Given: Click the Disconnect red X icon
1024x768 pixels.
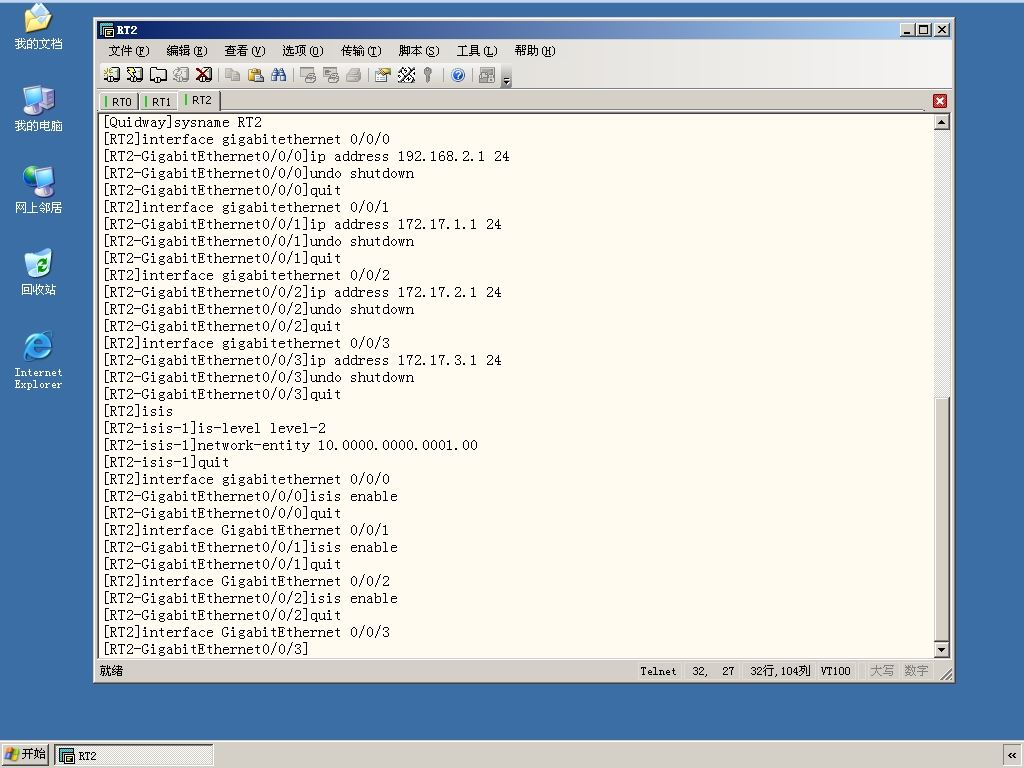Looking at the screenshot, I should [204, 75].
